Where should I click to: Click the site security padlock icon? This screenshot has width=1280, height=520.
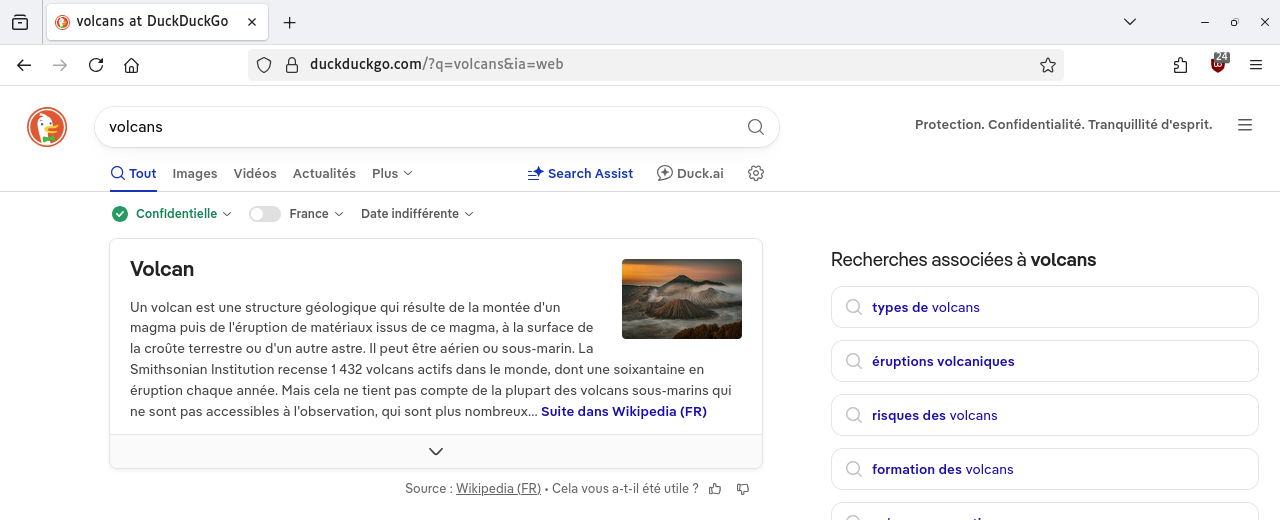click(292, 65)
